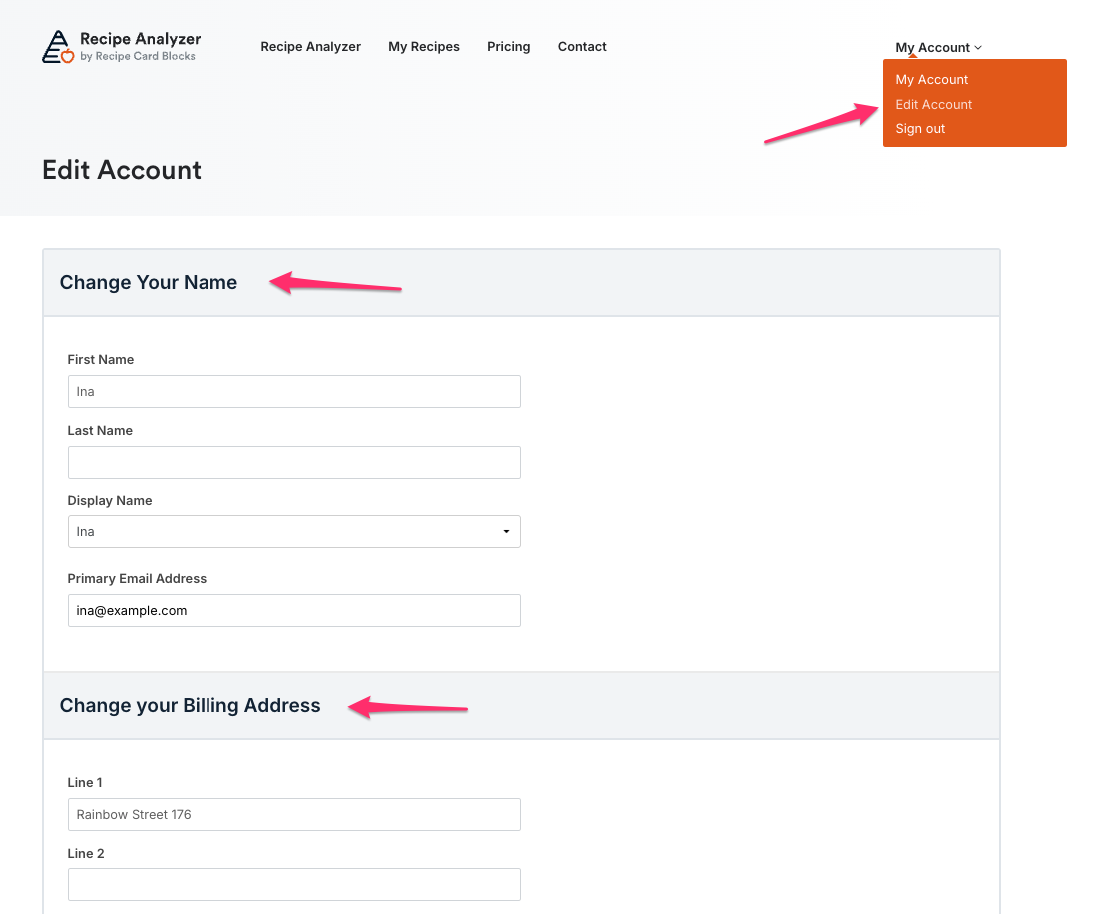Viewport: 1094px width, 914px height.
Task: Click the First Name label
Action: (100, 359)
